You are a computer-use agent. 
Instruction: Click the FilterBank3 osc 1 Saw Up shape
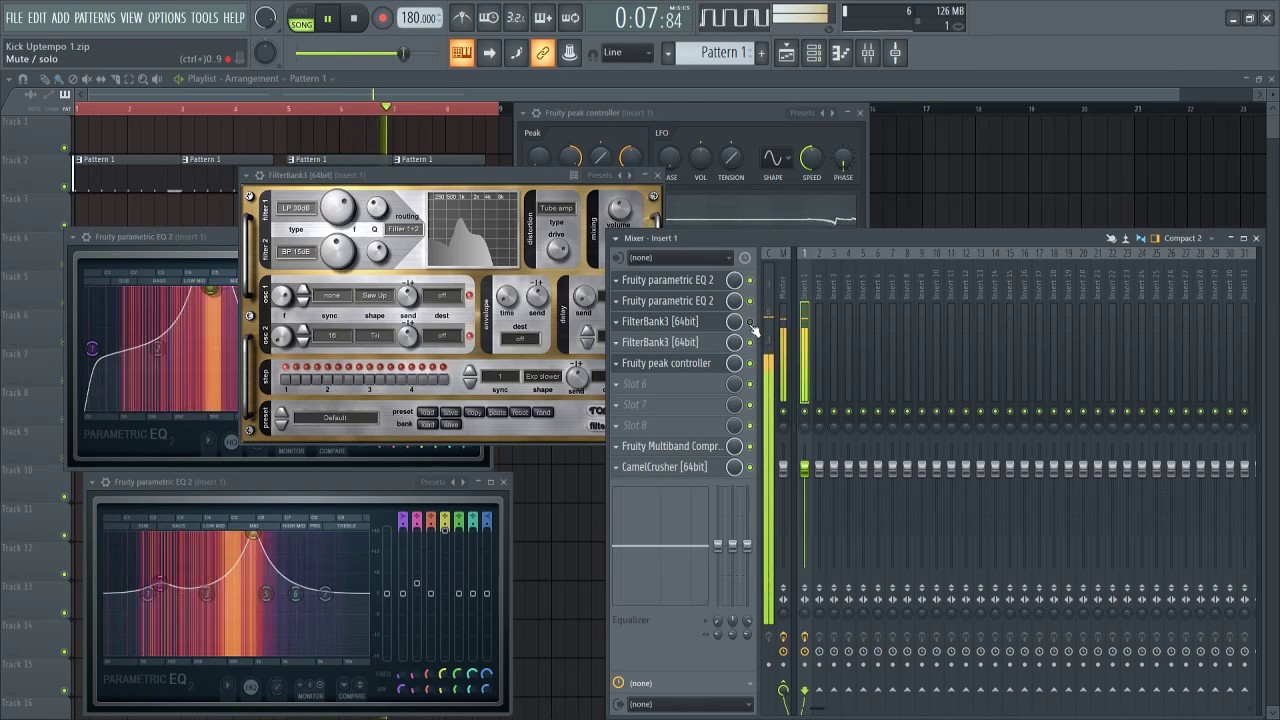click(x=374, y=296)
